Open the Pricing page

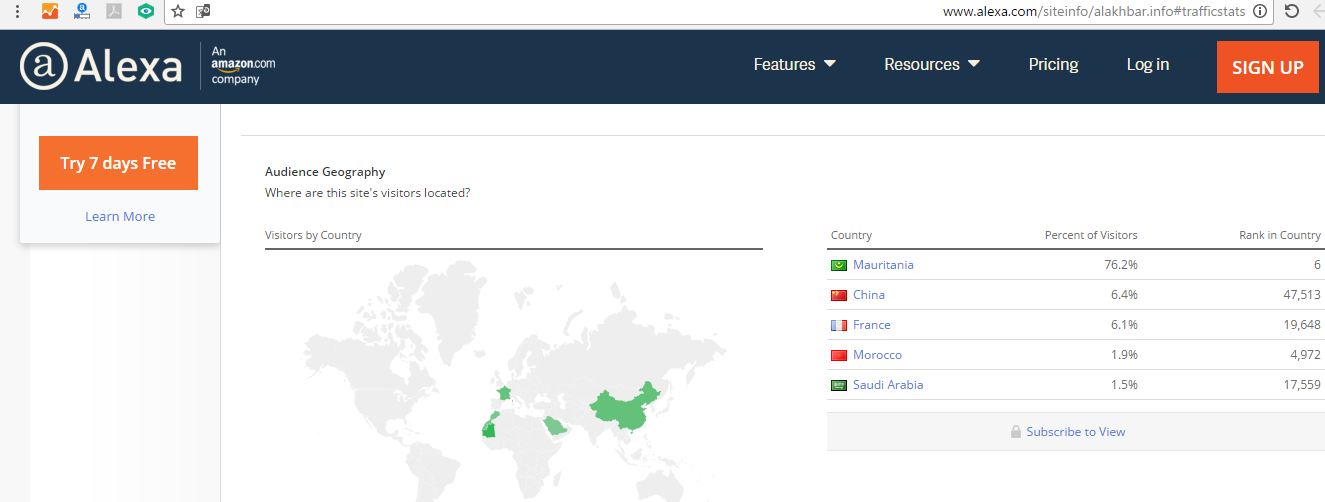(1053, 65)
